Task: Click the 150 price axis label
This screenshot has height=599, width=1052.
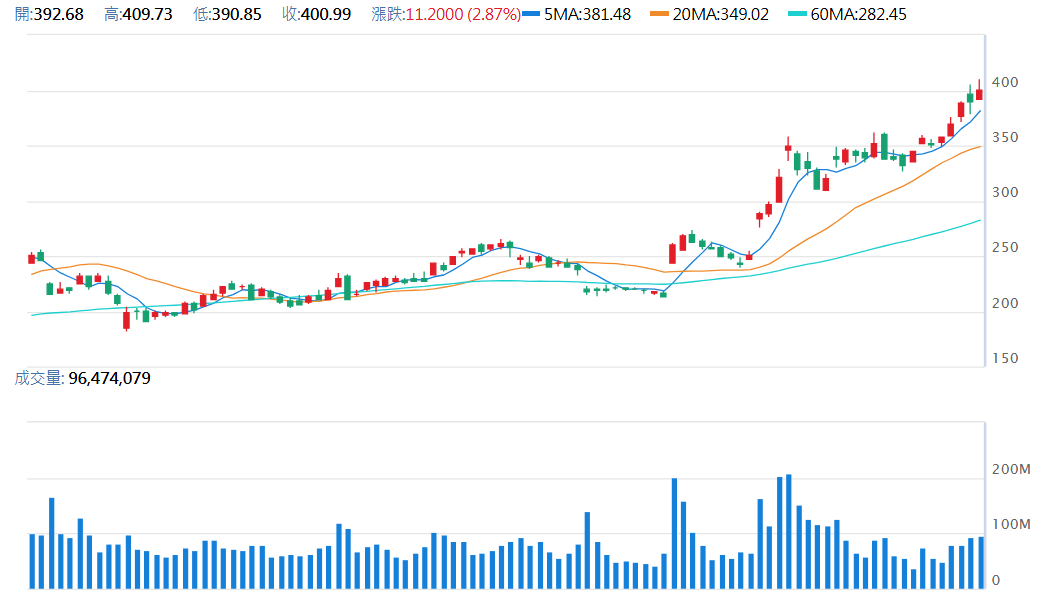Action: [1003, 358]
